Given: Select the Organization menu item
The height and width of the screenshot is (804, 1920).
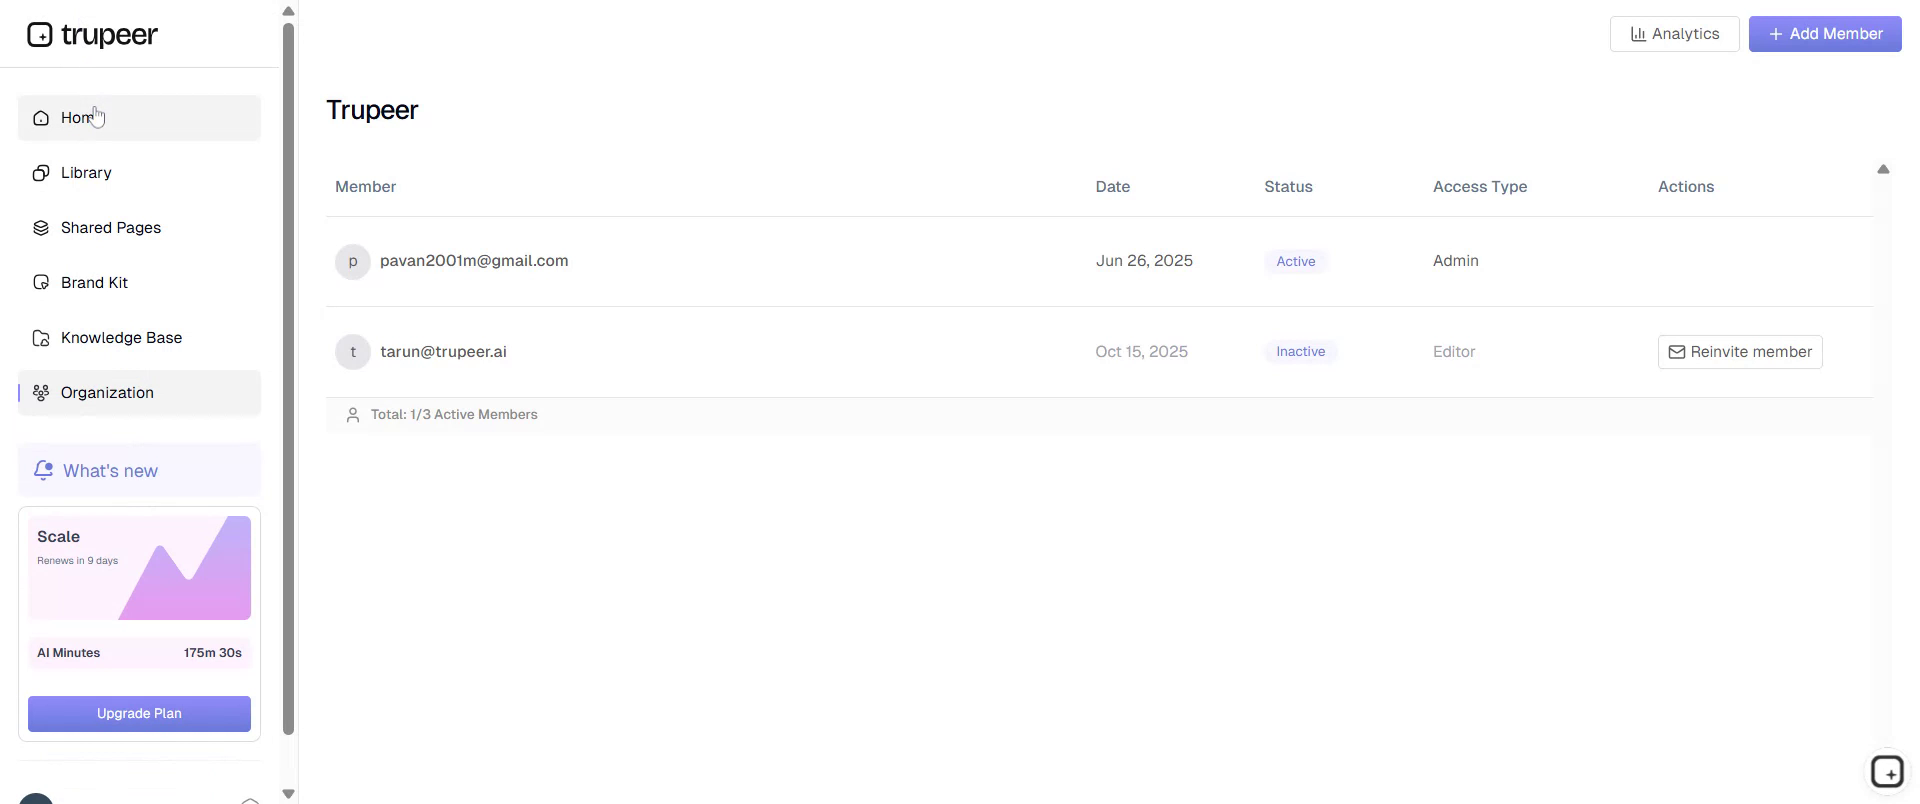Looking at the screenshot, I should (x=139, y=393).
